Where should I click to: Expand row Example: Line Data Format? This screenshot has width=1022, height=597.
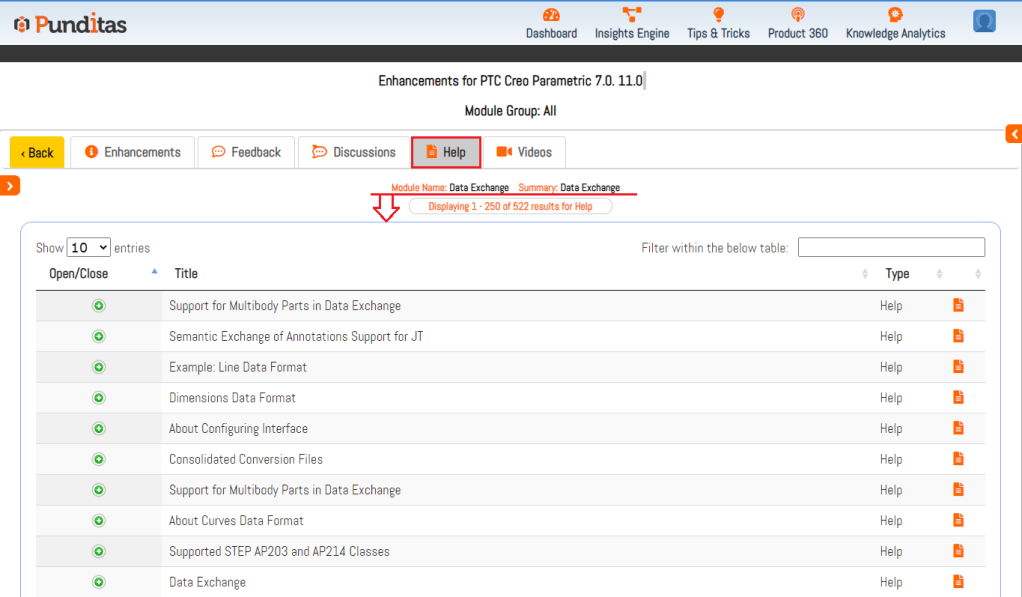pos(99,367)
